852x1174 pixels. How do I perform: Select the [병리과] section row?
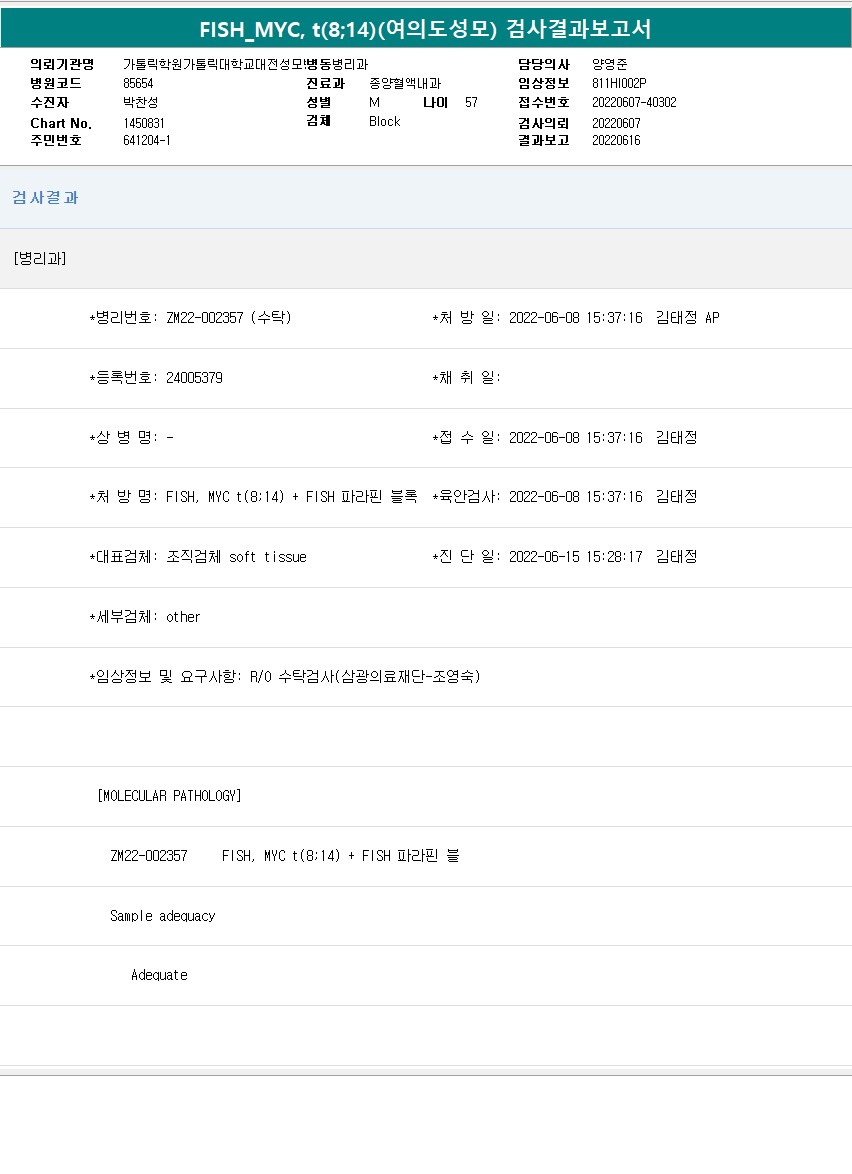pos(40,258)
